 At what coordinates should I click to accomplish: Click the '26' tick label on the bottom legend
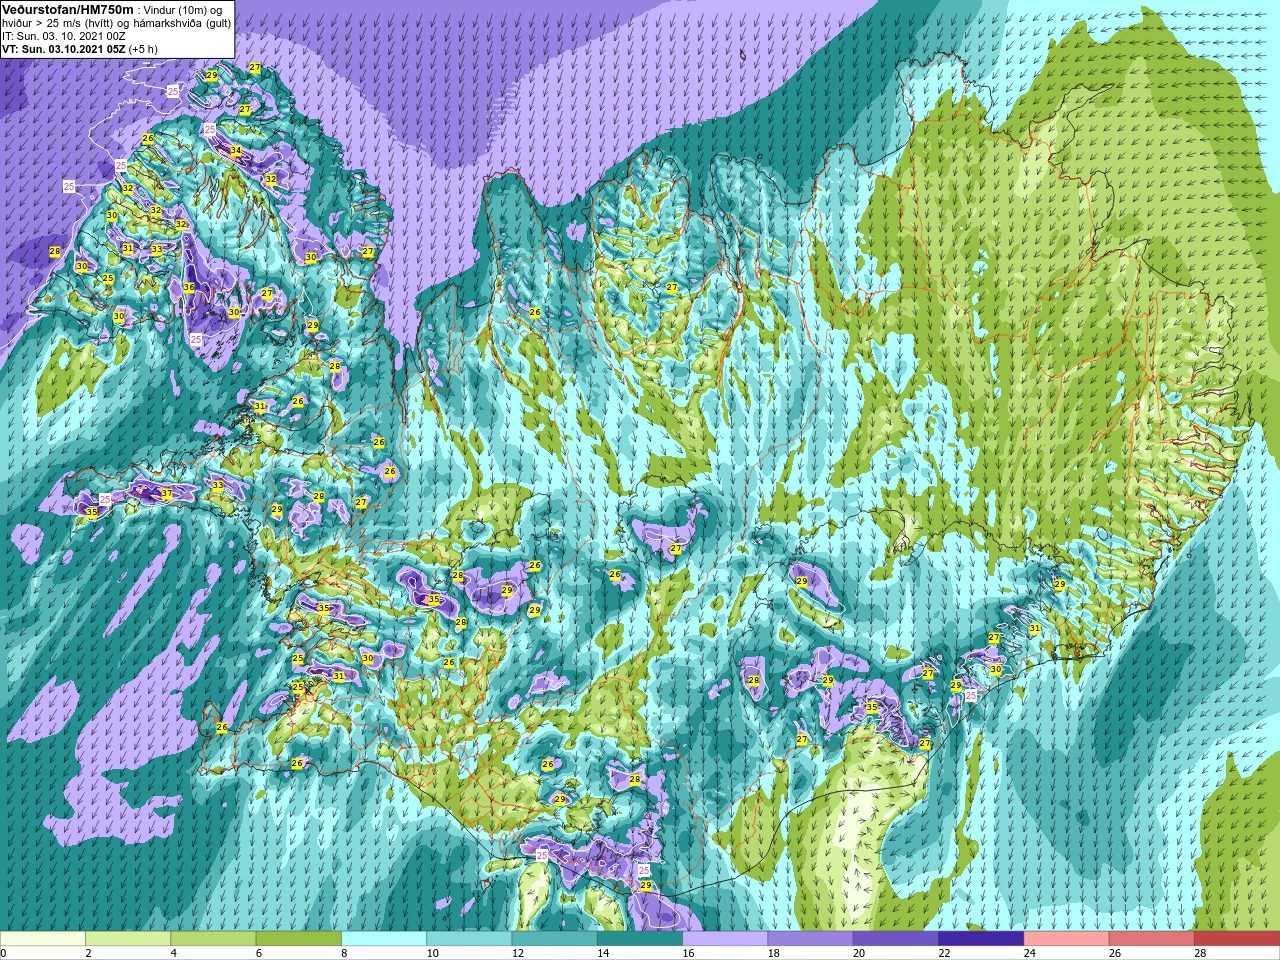point(1115,953)
